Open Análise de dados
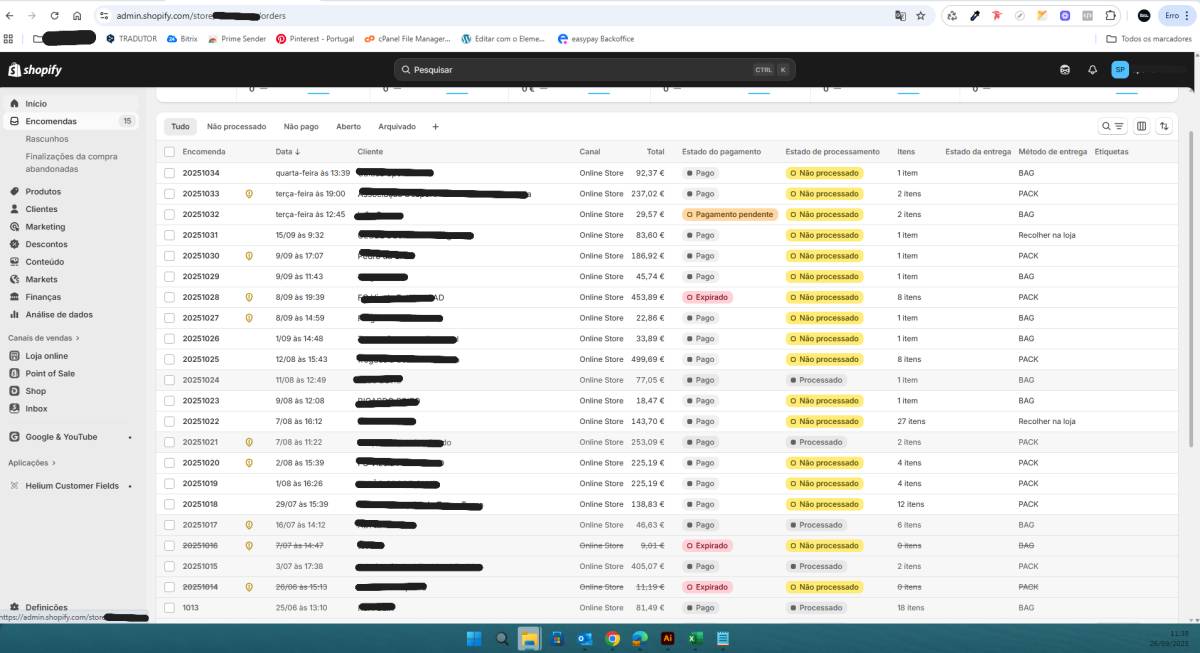1200x653 pixels. [x=59, y=314]
